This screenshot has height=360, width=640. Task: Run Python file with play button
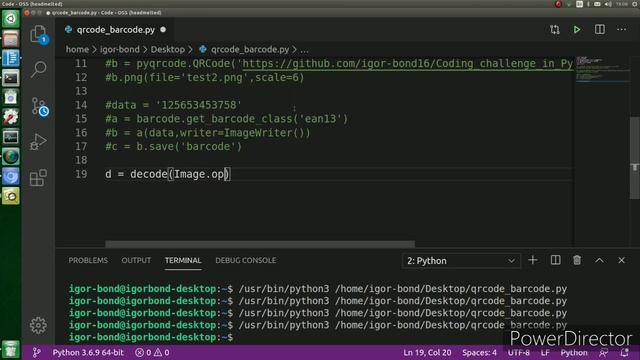(x=577, y=29)
